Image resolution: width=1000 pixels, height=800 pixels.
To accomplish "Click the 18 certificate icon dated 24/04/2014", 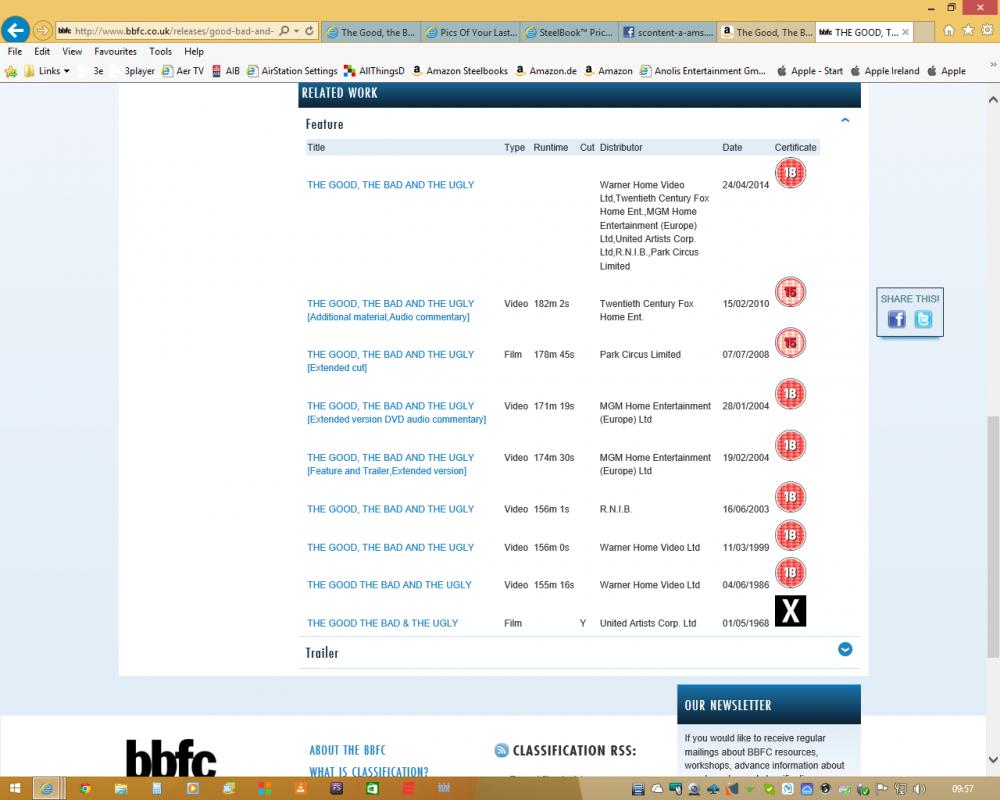I will (x=790, y=173).
